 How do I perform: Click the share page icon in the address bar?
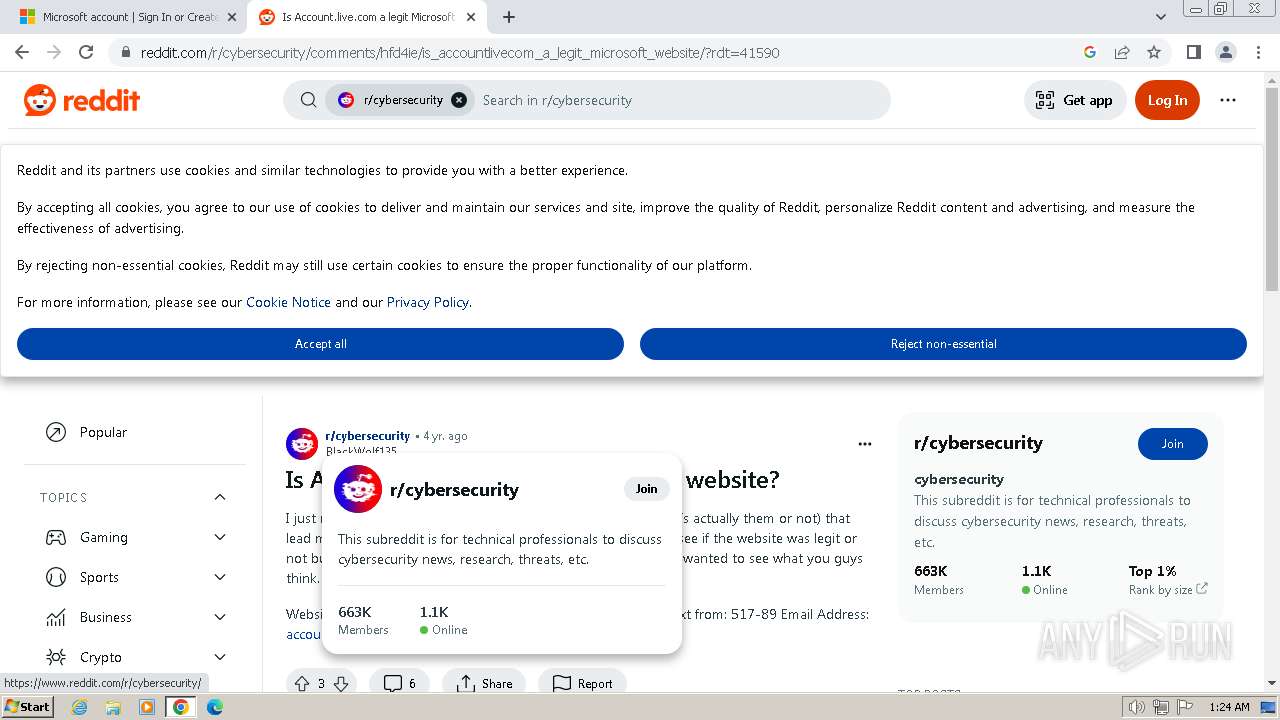pyautogui.click(x=1122, y=52)
